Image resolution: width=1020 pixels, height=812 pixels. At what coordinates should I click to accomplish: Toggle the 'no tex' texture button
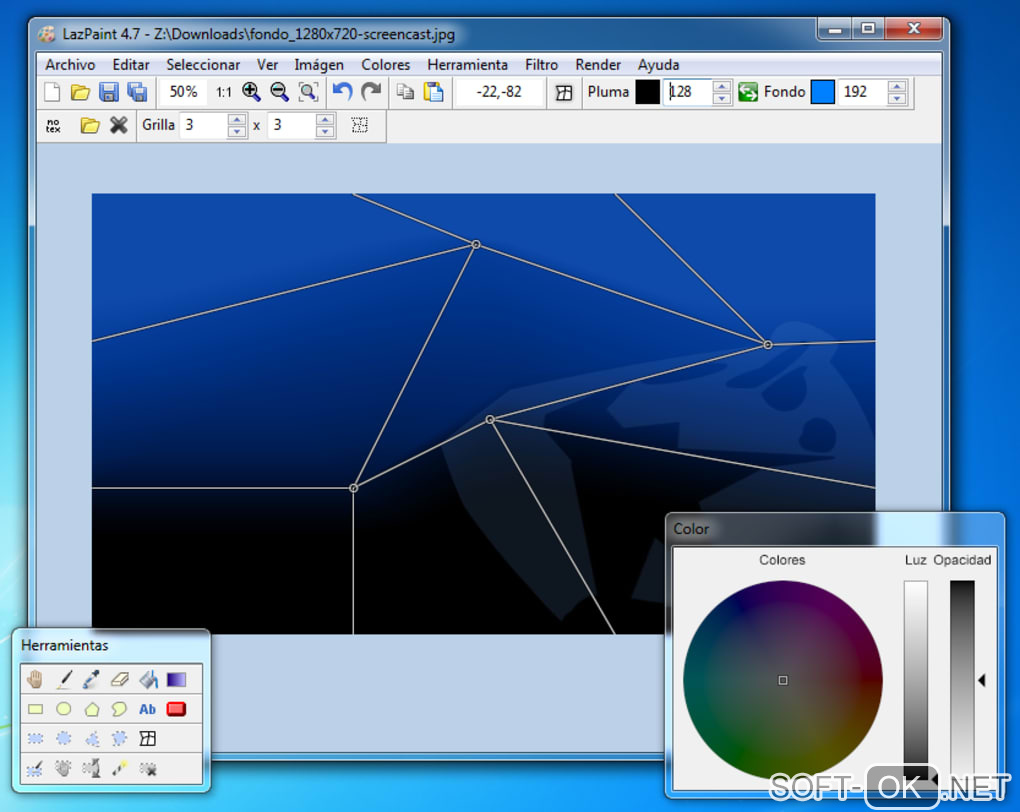[x=54, y=125]
